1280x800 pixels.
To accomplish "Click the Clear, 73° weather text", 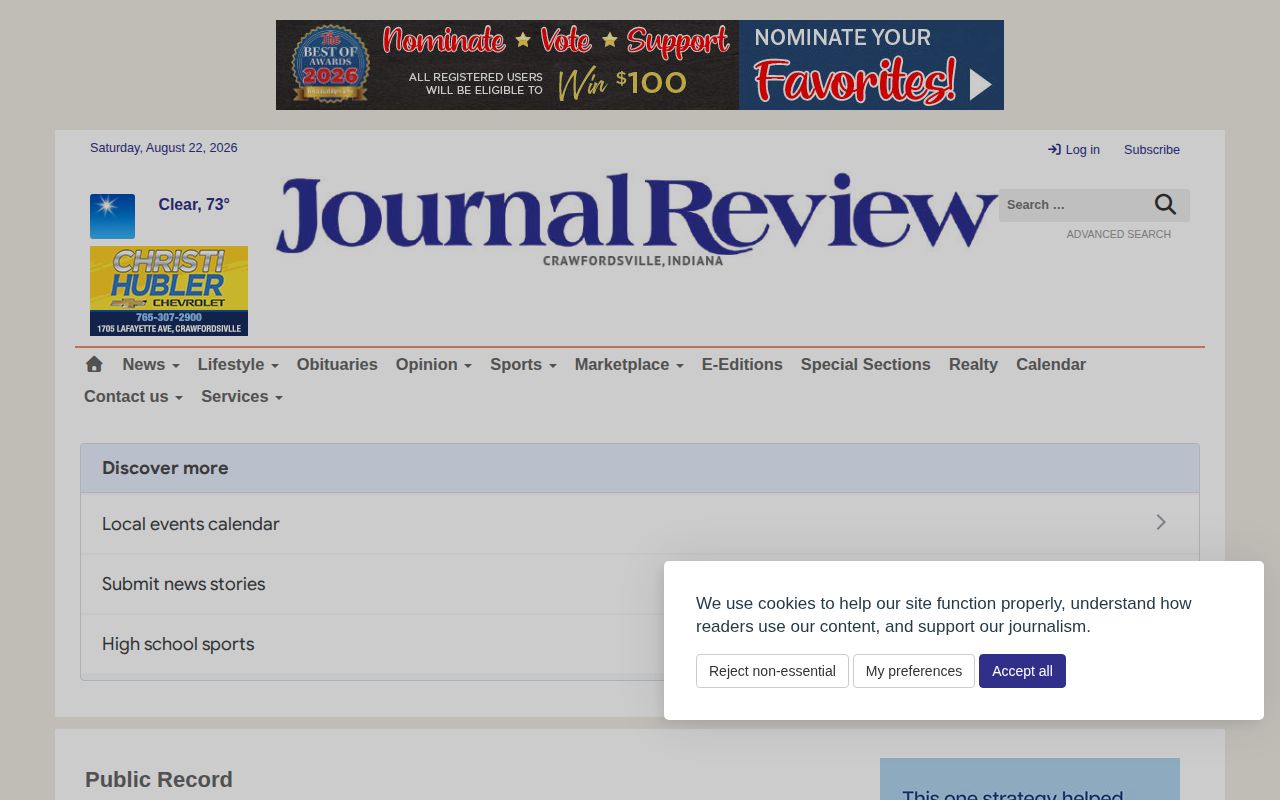I will (194, 204).
